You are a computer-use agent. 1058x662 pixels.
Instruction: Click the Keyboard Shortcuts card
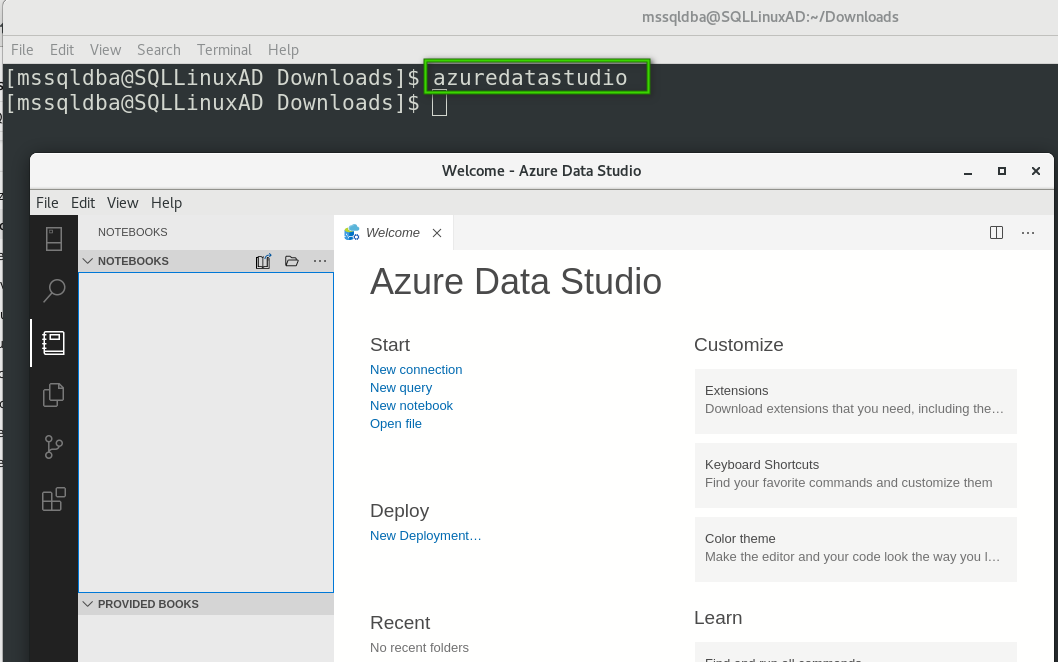point(855,474)
